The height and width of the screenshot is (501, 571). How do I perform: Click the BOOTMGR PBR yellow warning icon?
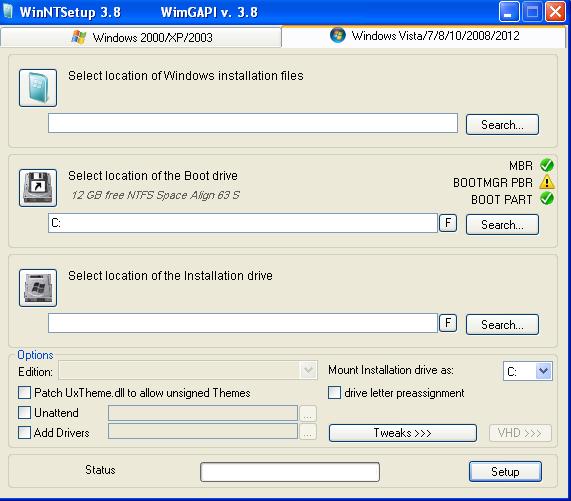pos(547,182)
